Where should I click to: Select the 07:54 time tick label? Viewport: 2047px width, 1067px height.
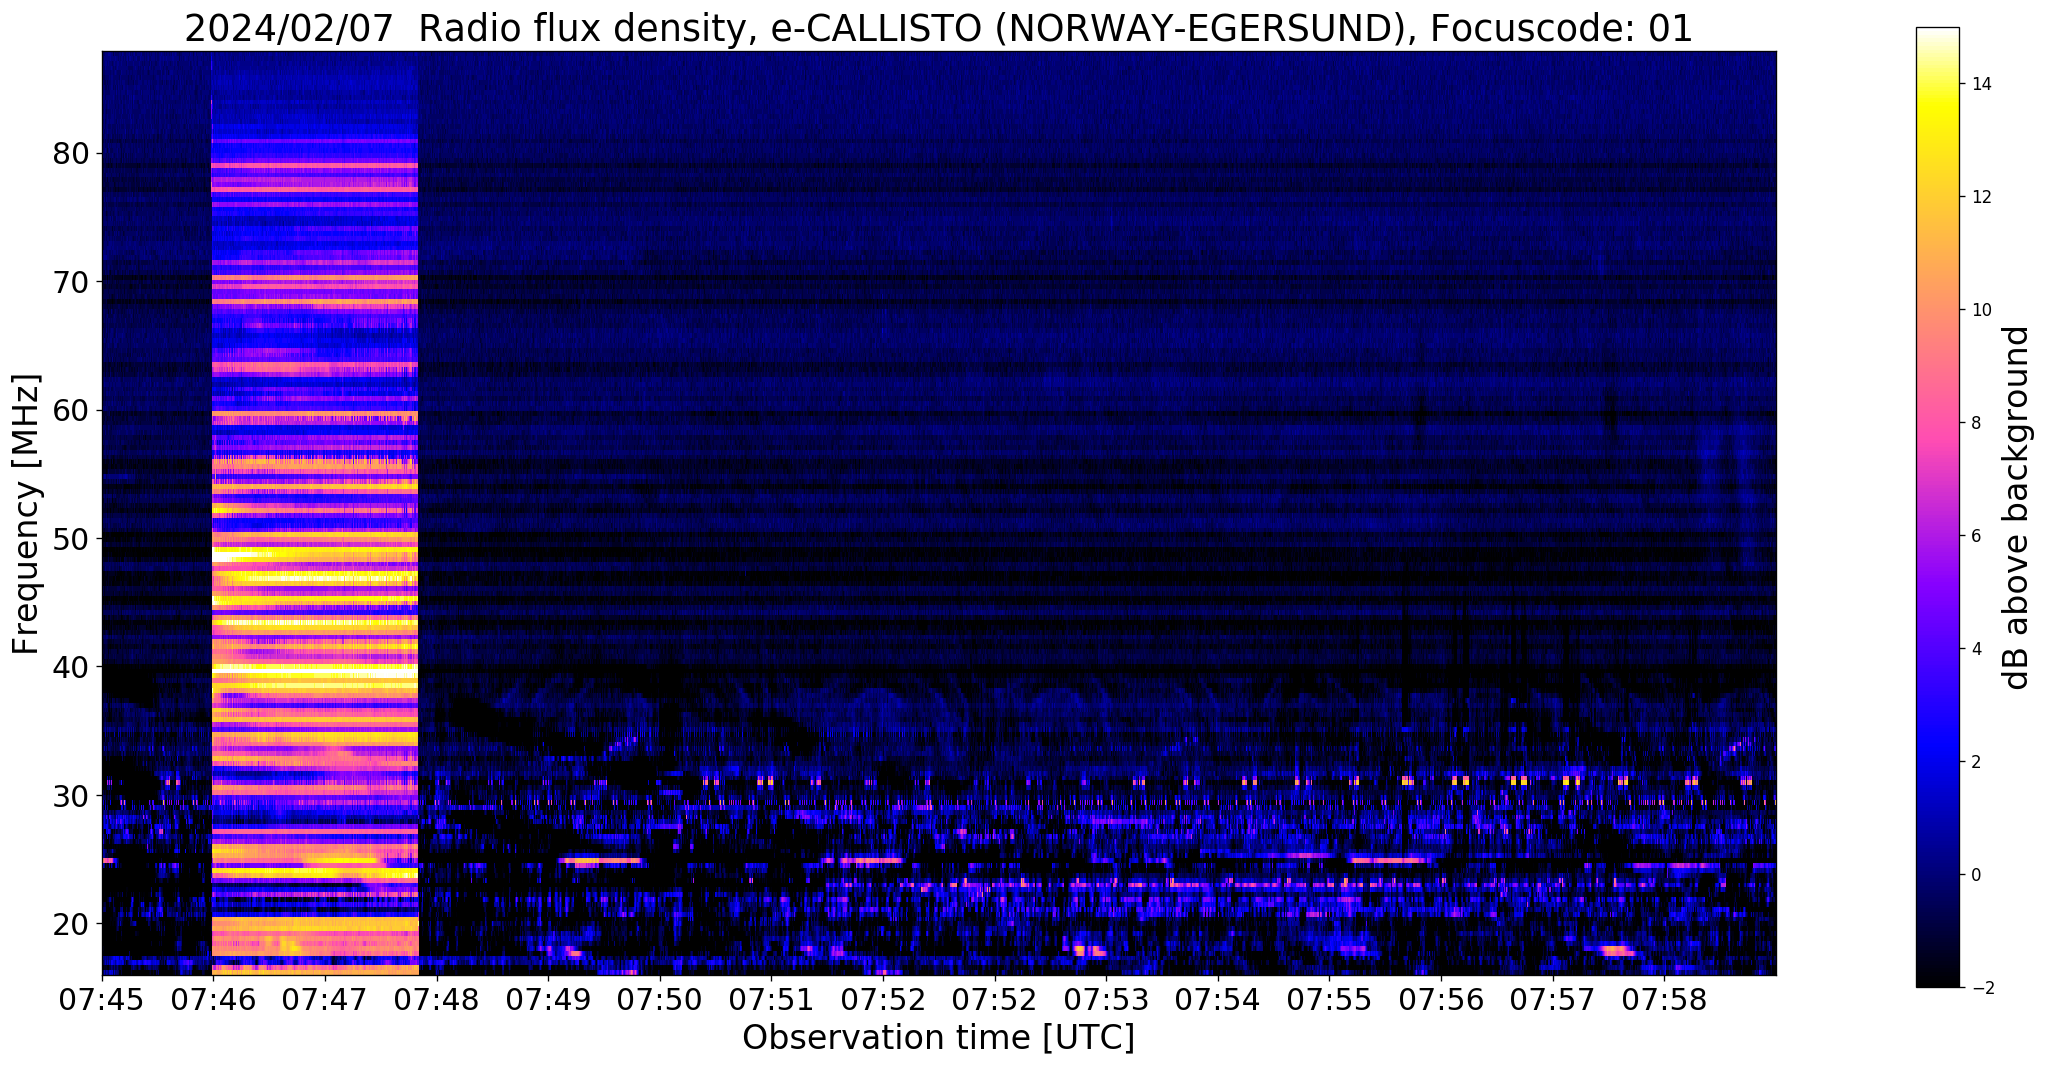[x=1218, y=998]
